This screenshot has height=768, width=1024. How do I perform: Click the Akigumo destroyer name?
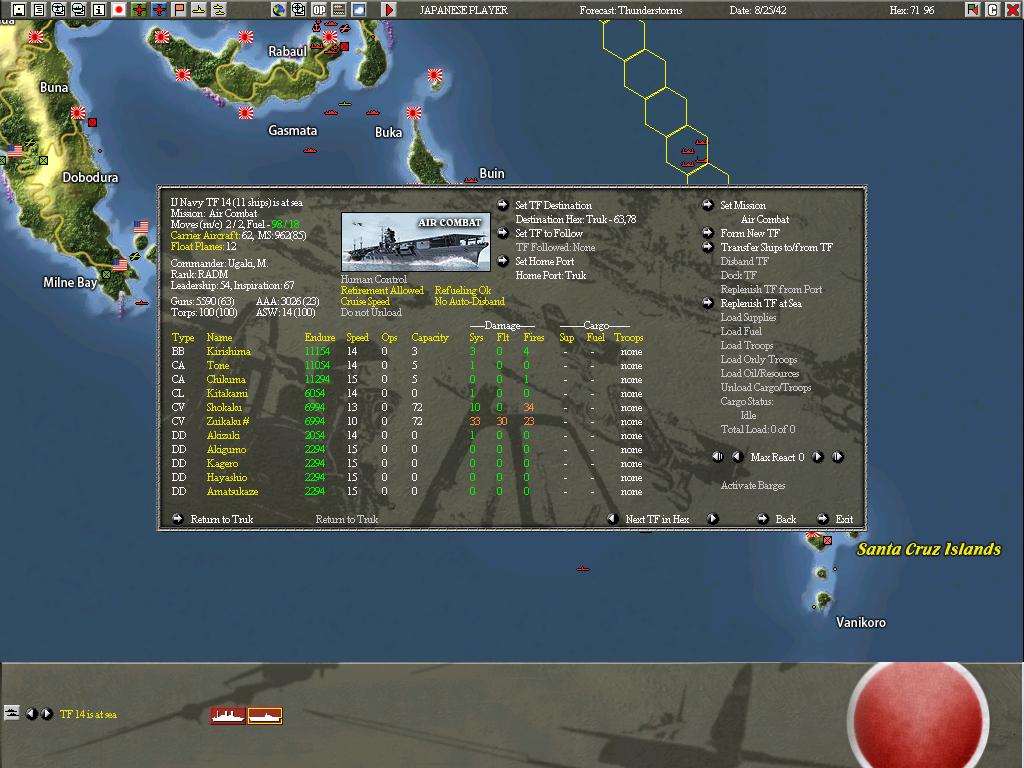point(226,449)
